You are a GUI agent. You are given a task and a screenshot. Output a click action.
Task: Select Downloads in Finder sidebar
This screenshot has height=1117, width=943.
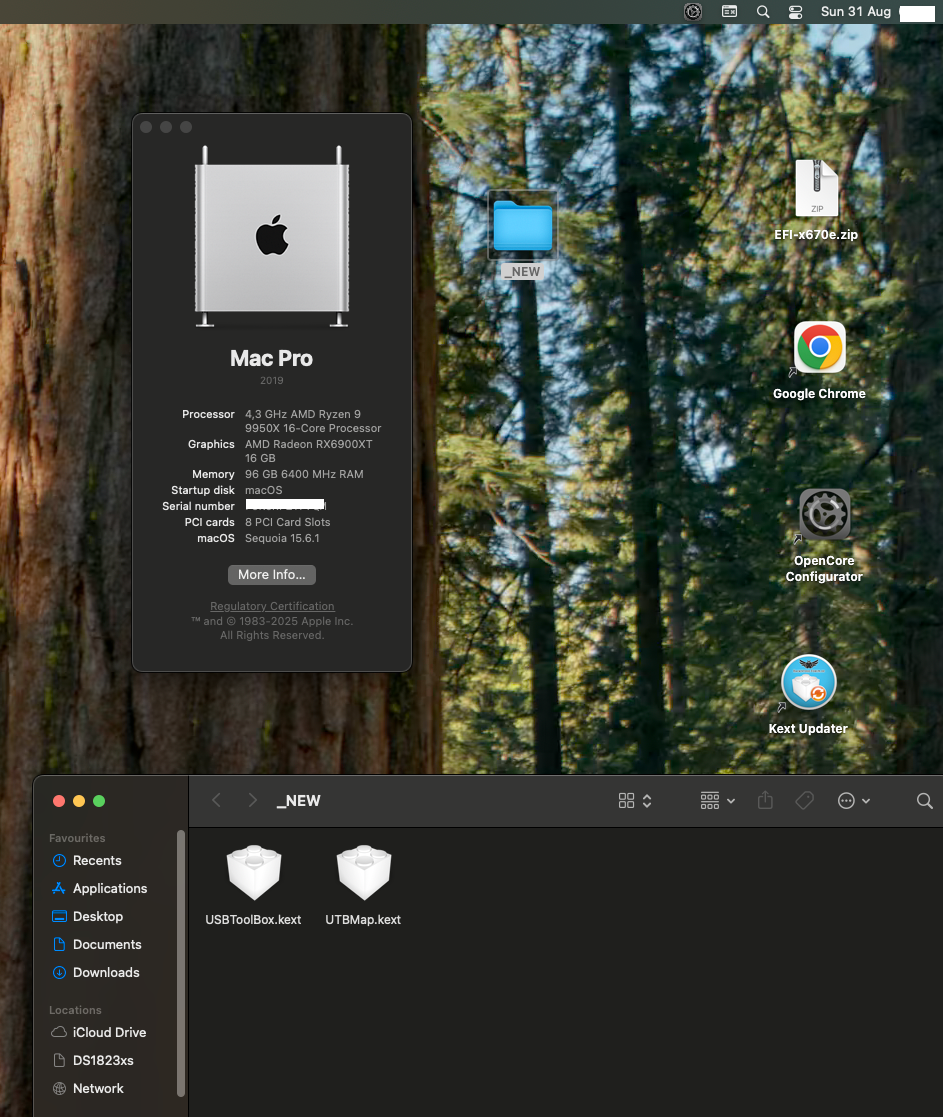106,972
